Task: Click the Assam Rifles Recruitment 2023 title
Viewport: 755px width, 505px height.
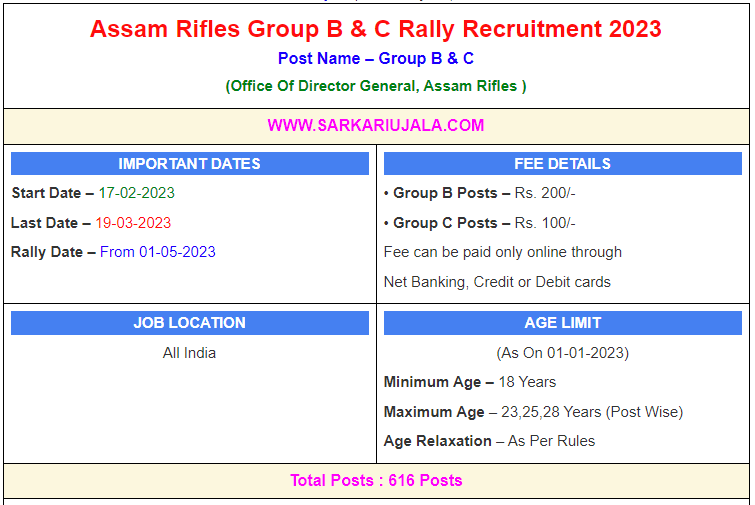Action: click(x=376, y=29)
